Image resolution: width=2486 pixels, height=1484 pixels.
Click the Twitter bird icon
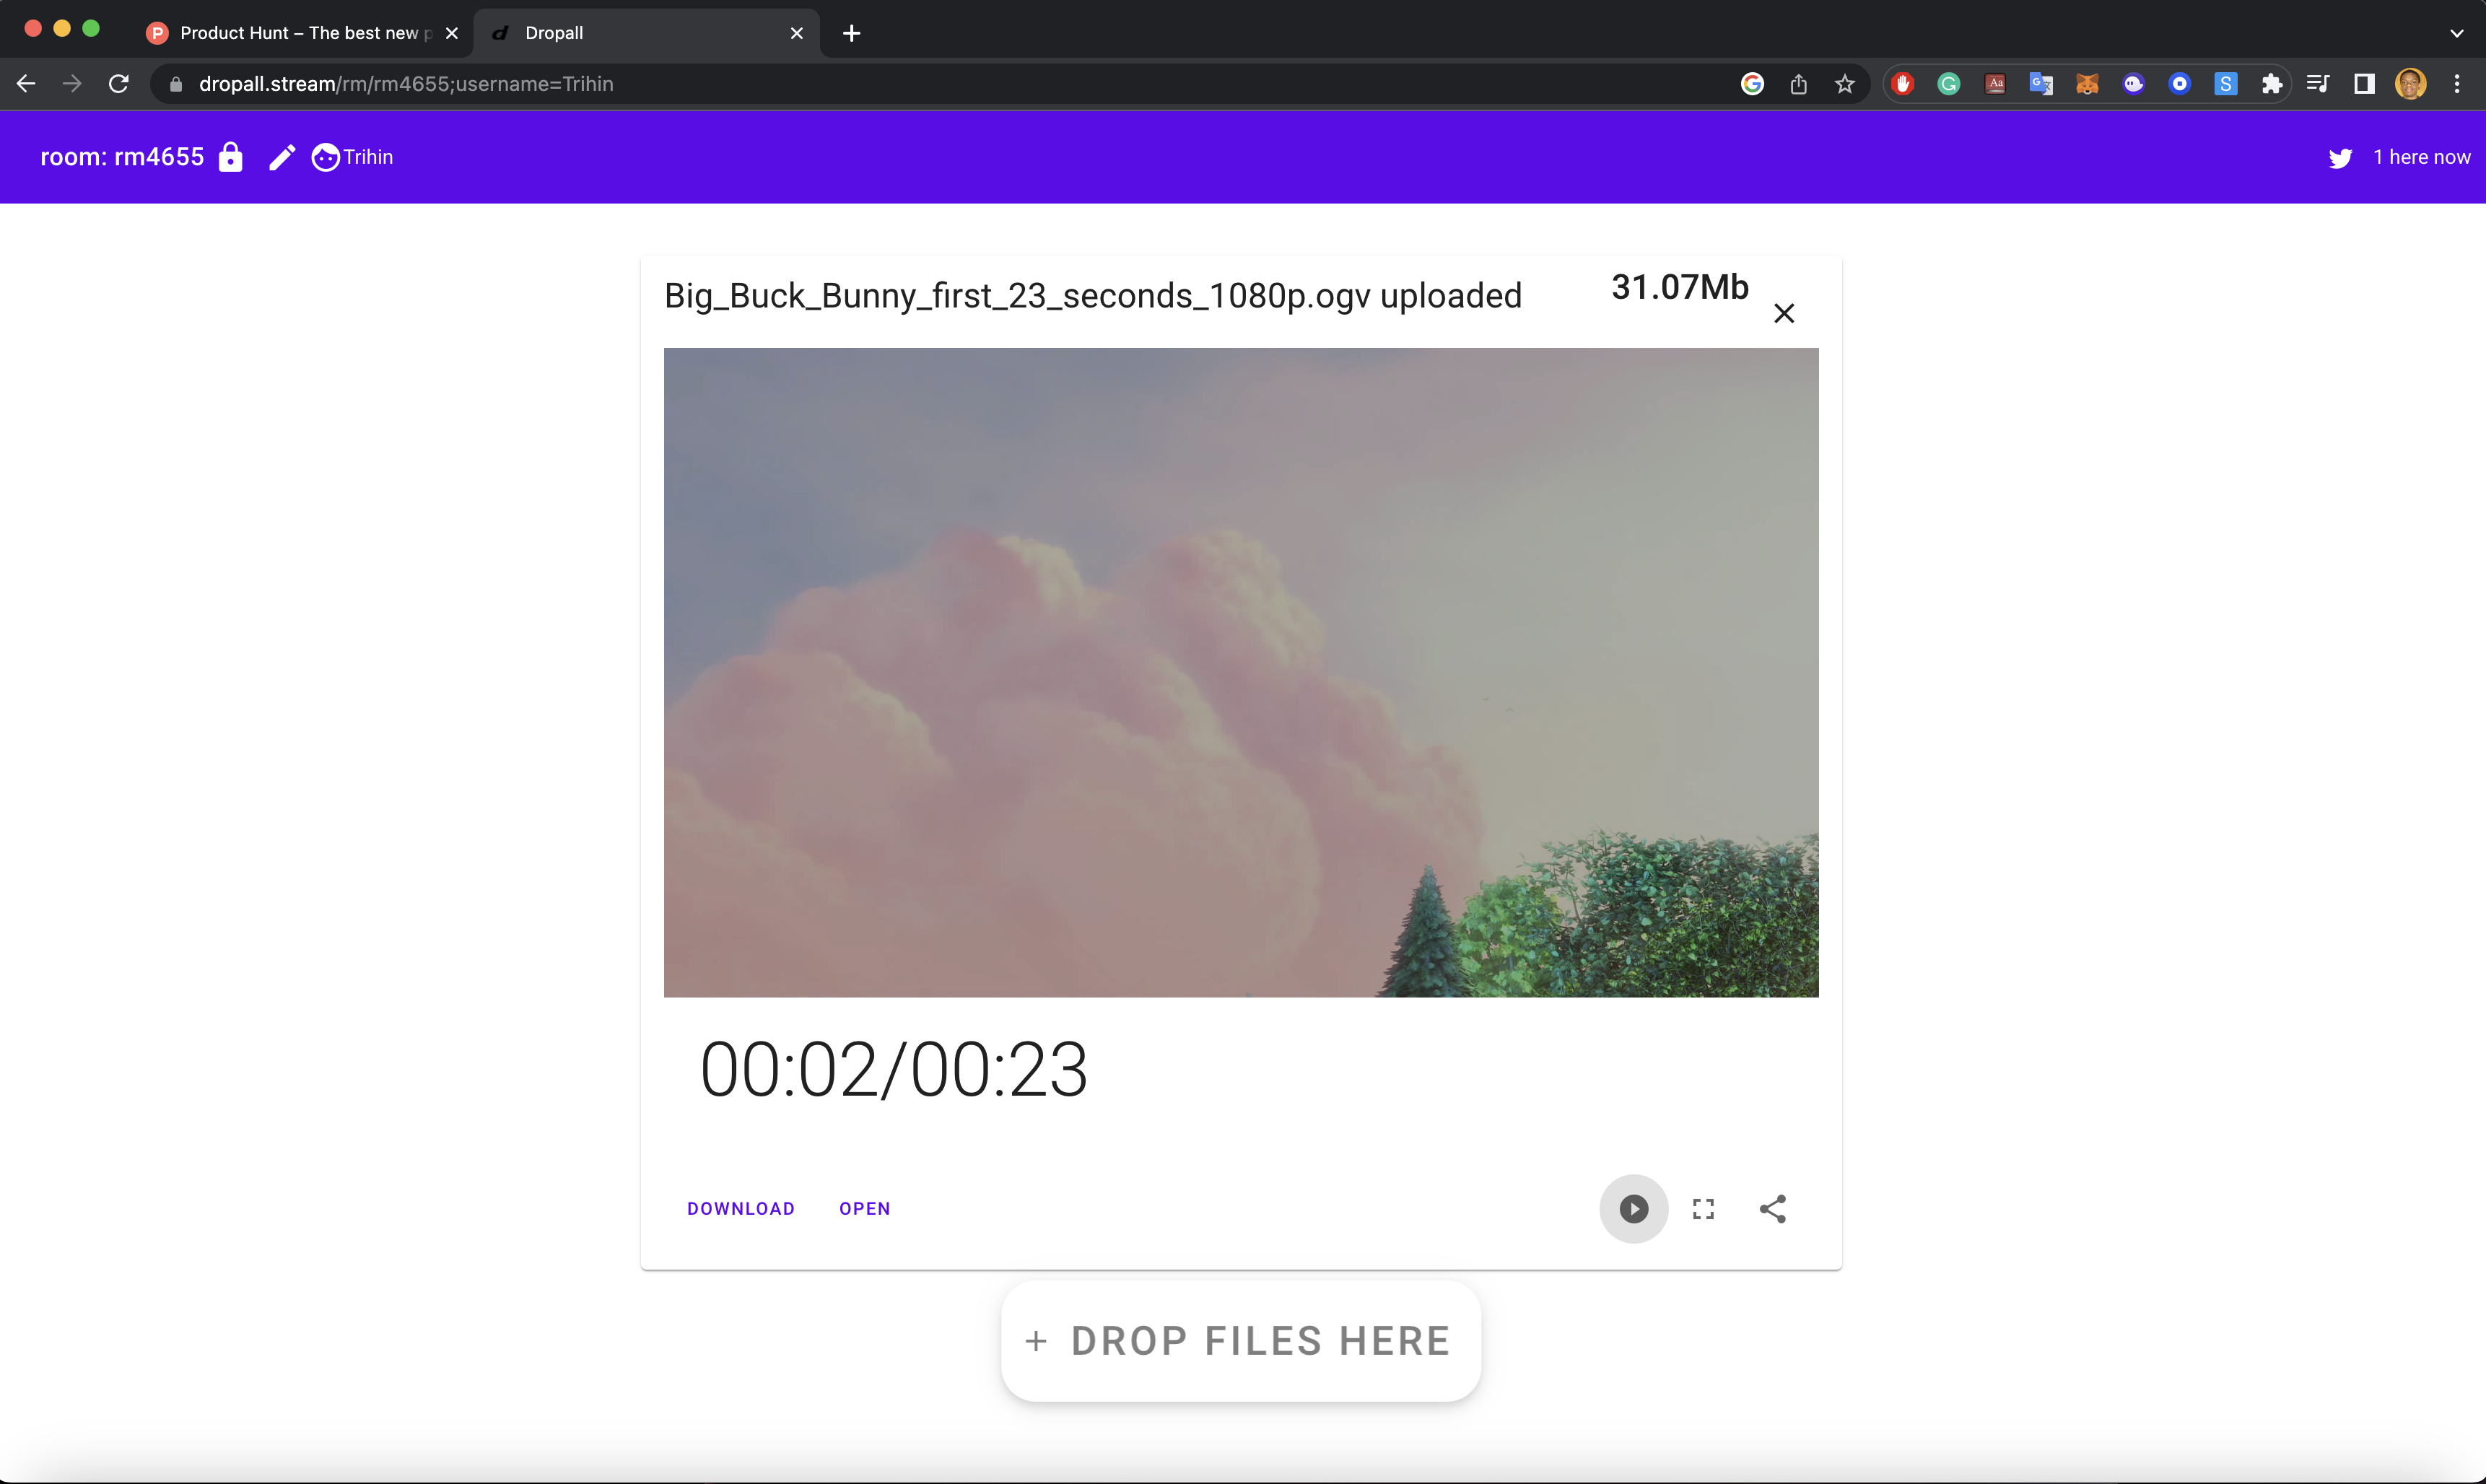(2340, 158)
